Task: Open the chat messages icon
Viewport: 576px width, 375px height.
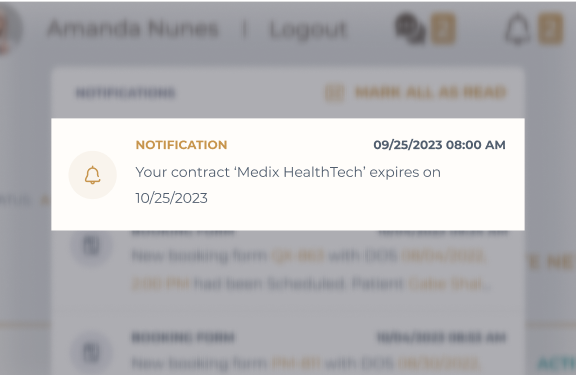Action: (410, 29)
